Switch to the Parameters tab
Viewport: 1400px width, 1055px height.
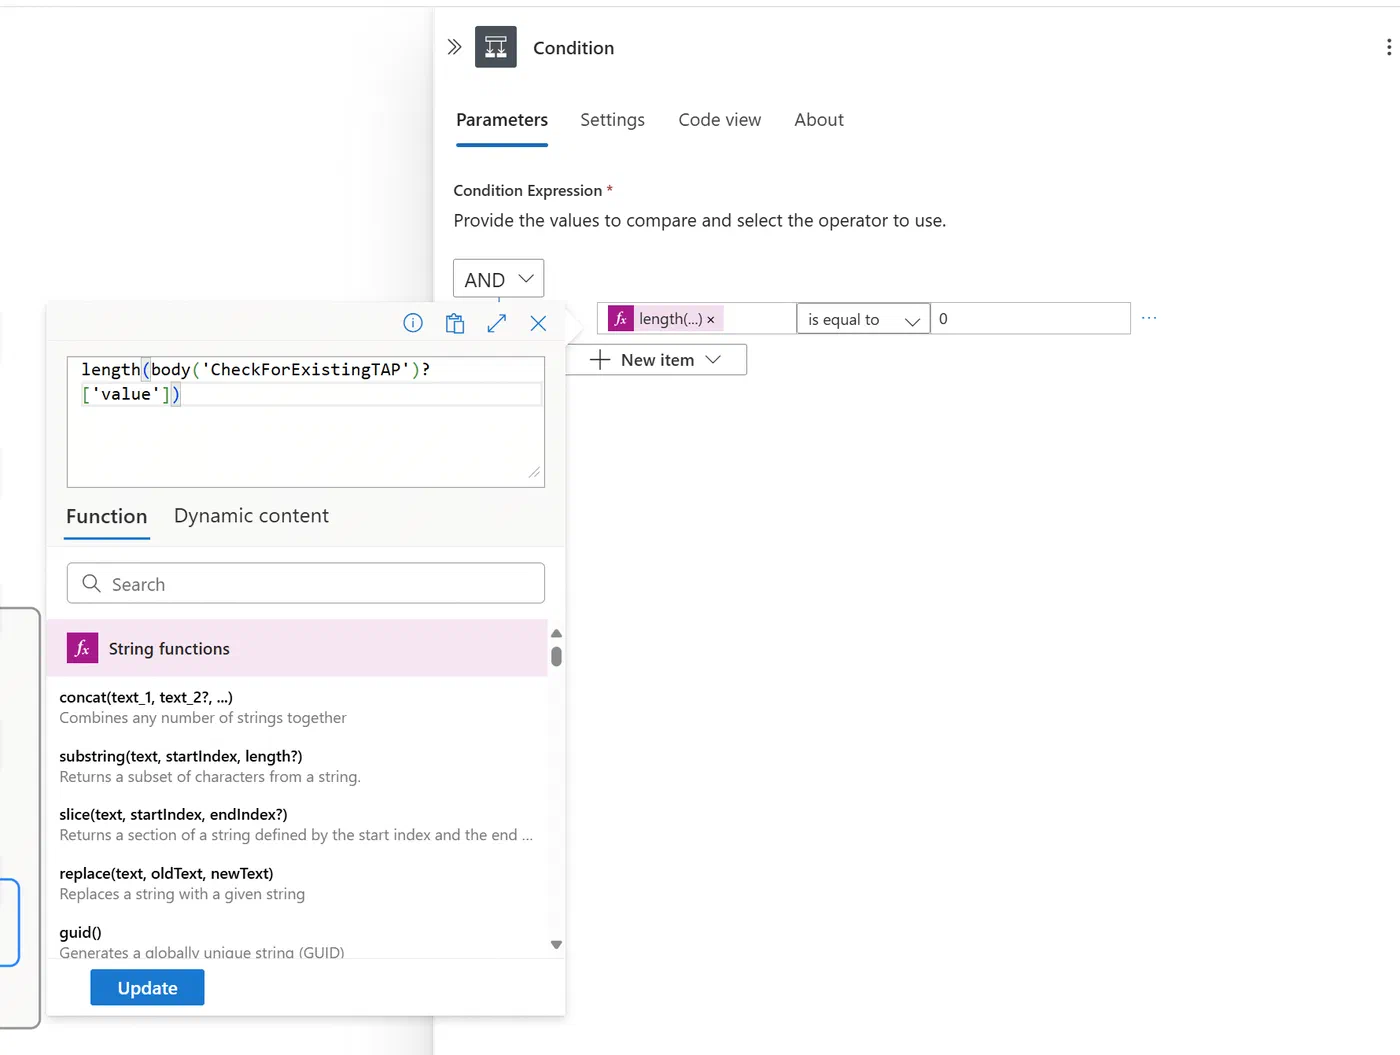[x=502, y=120]
